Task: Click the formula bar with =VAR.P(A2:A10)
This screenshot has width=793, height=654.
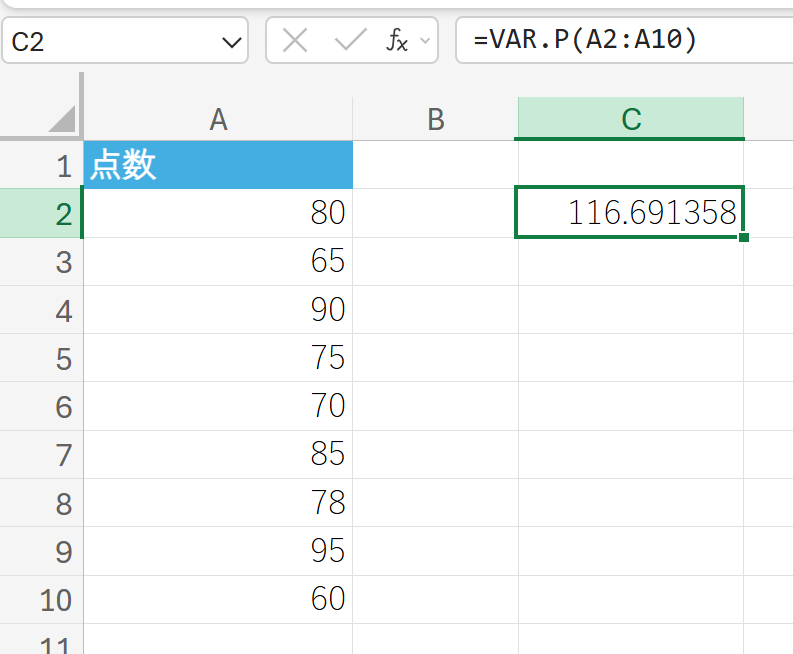Action: pyautogui.click(x=620, y=41)
